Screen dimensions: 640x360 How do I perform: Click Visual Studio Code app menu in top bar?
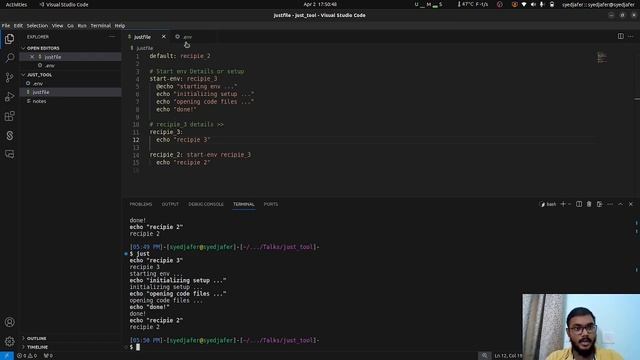[64, 4]
